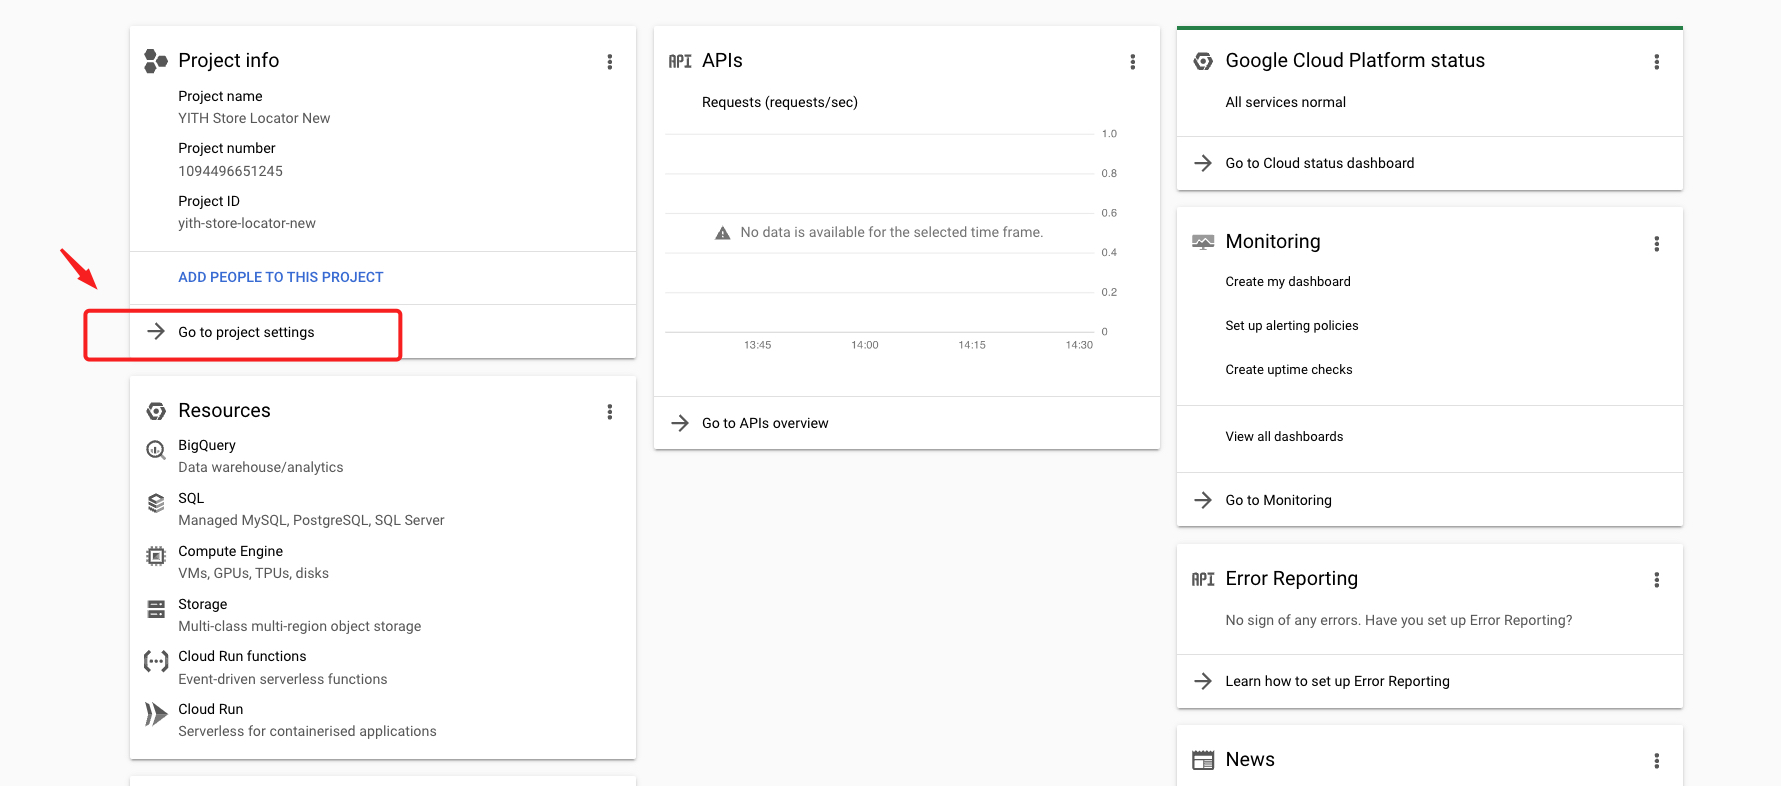Open Compute Engine resource
Image resolution: width=1781 pixels, height=786 pixels.
tap(230, 551)
